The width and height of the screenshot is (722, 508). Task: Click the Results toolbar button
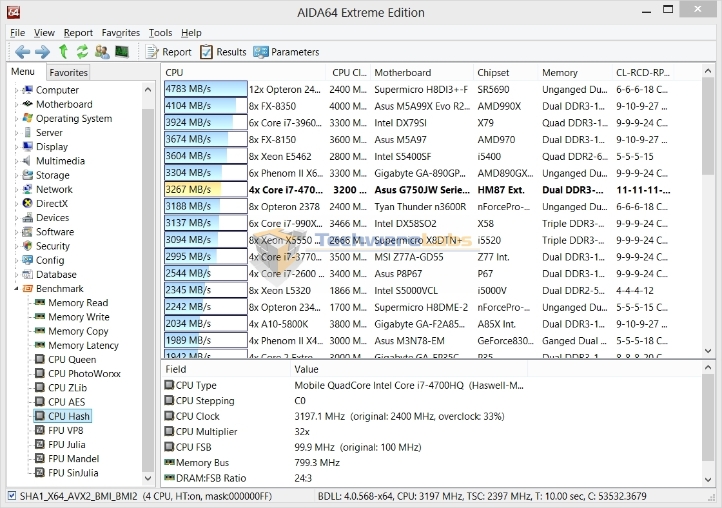pyautogui.click(x=223, y=52)
